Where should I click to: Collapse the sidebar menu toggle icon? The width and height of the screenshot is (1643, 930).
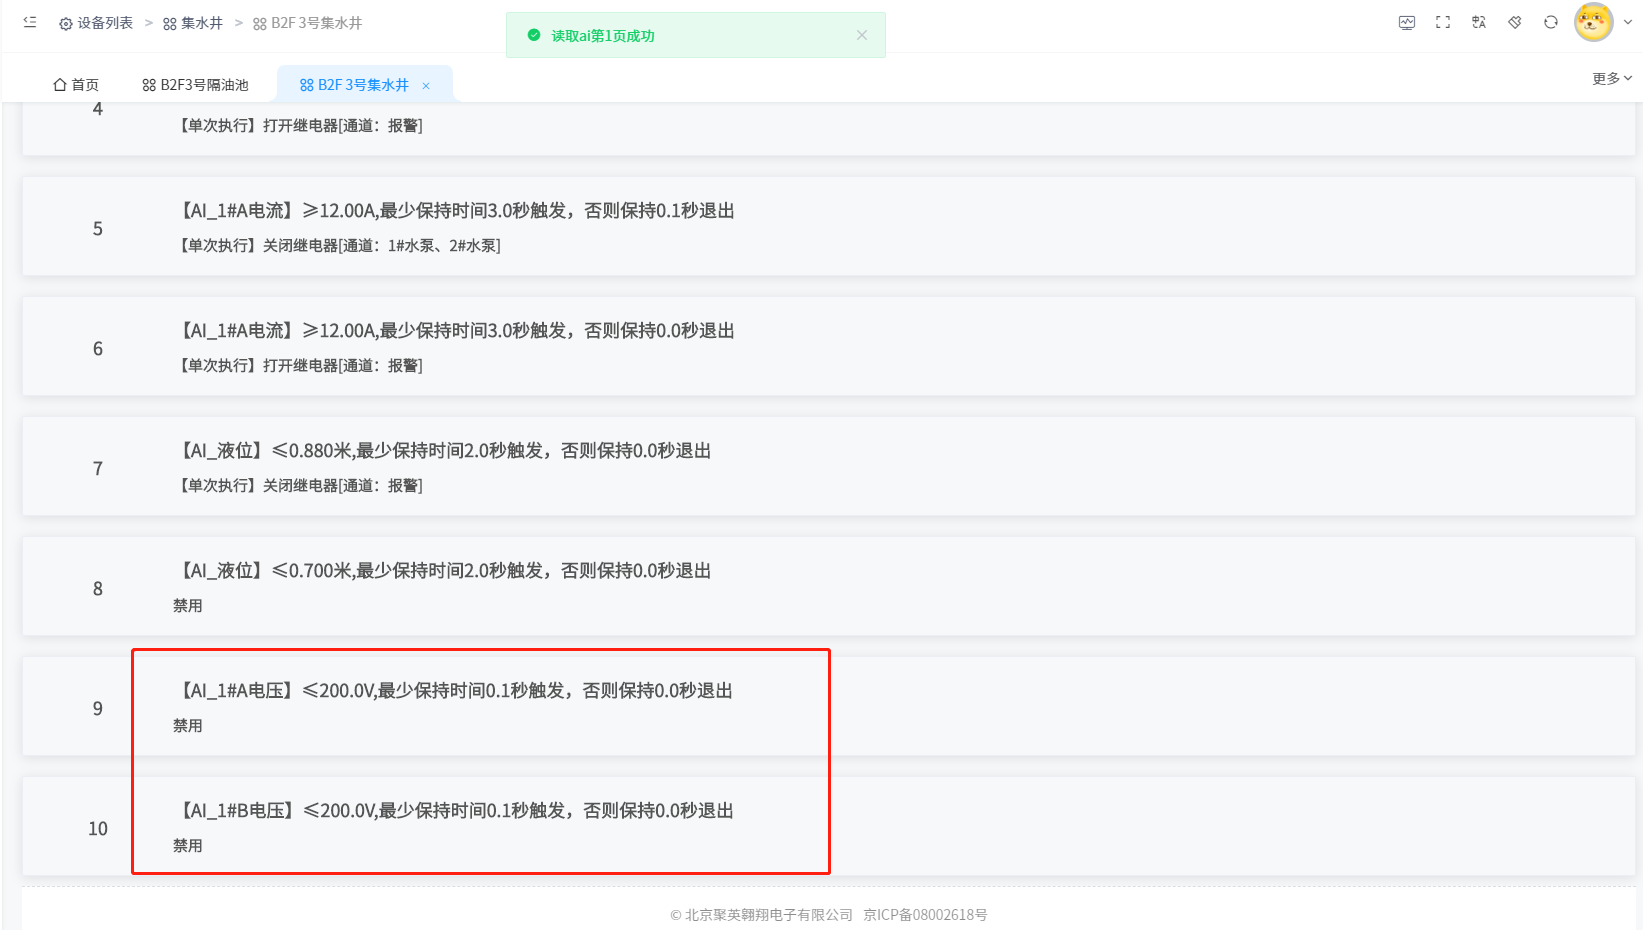[30, 22]
